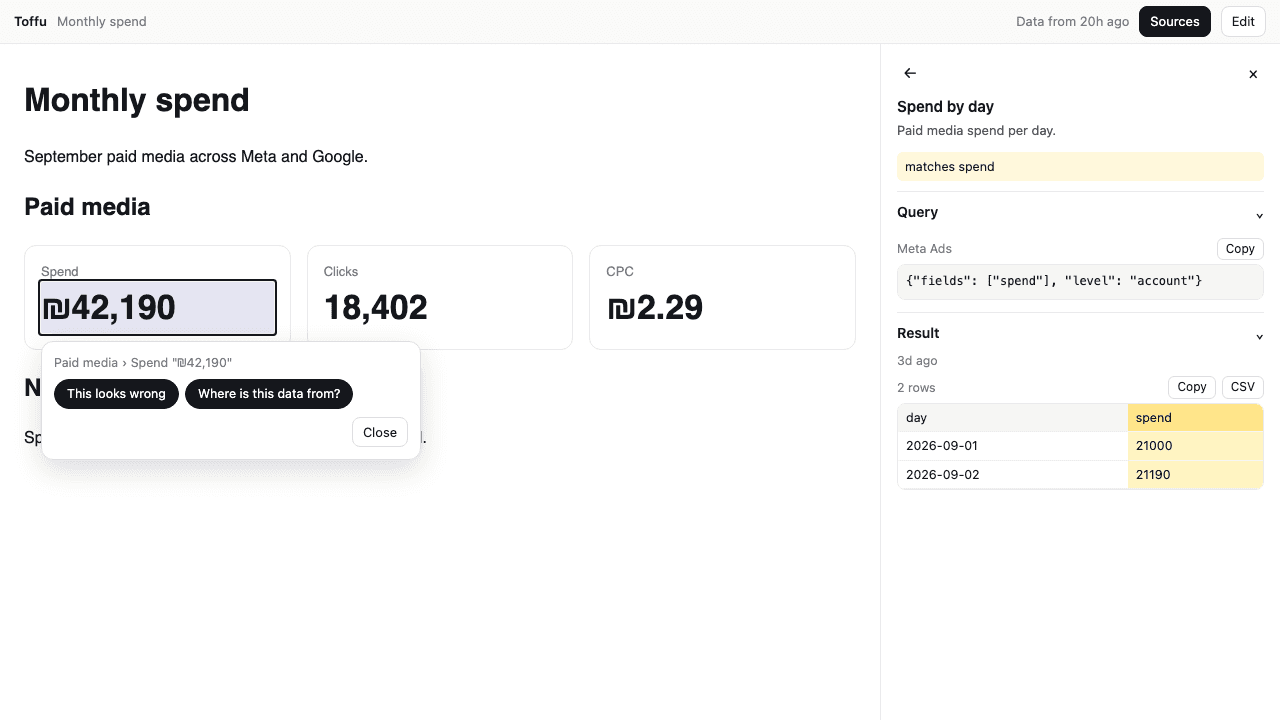Viewport: 1280px width, 720px height.
Task: Select the CPC card value ₪2.29
Action: 655,307
